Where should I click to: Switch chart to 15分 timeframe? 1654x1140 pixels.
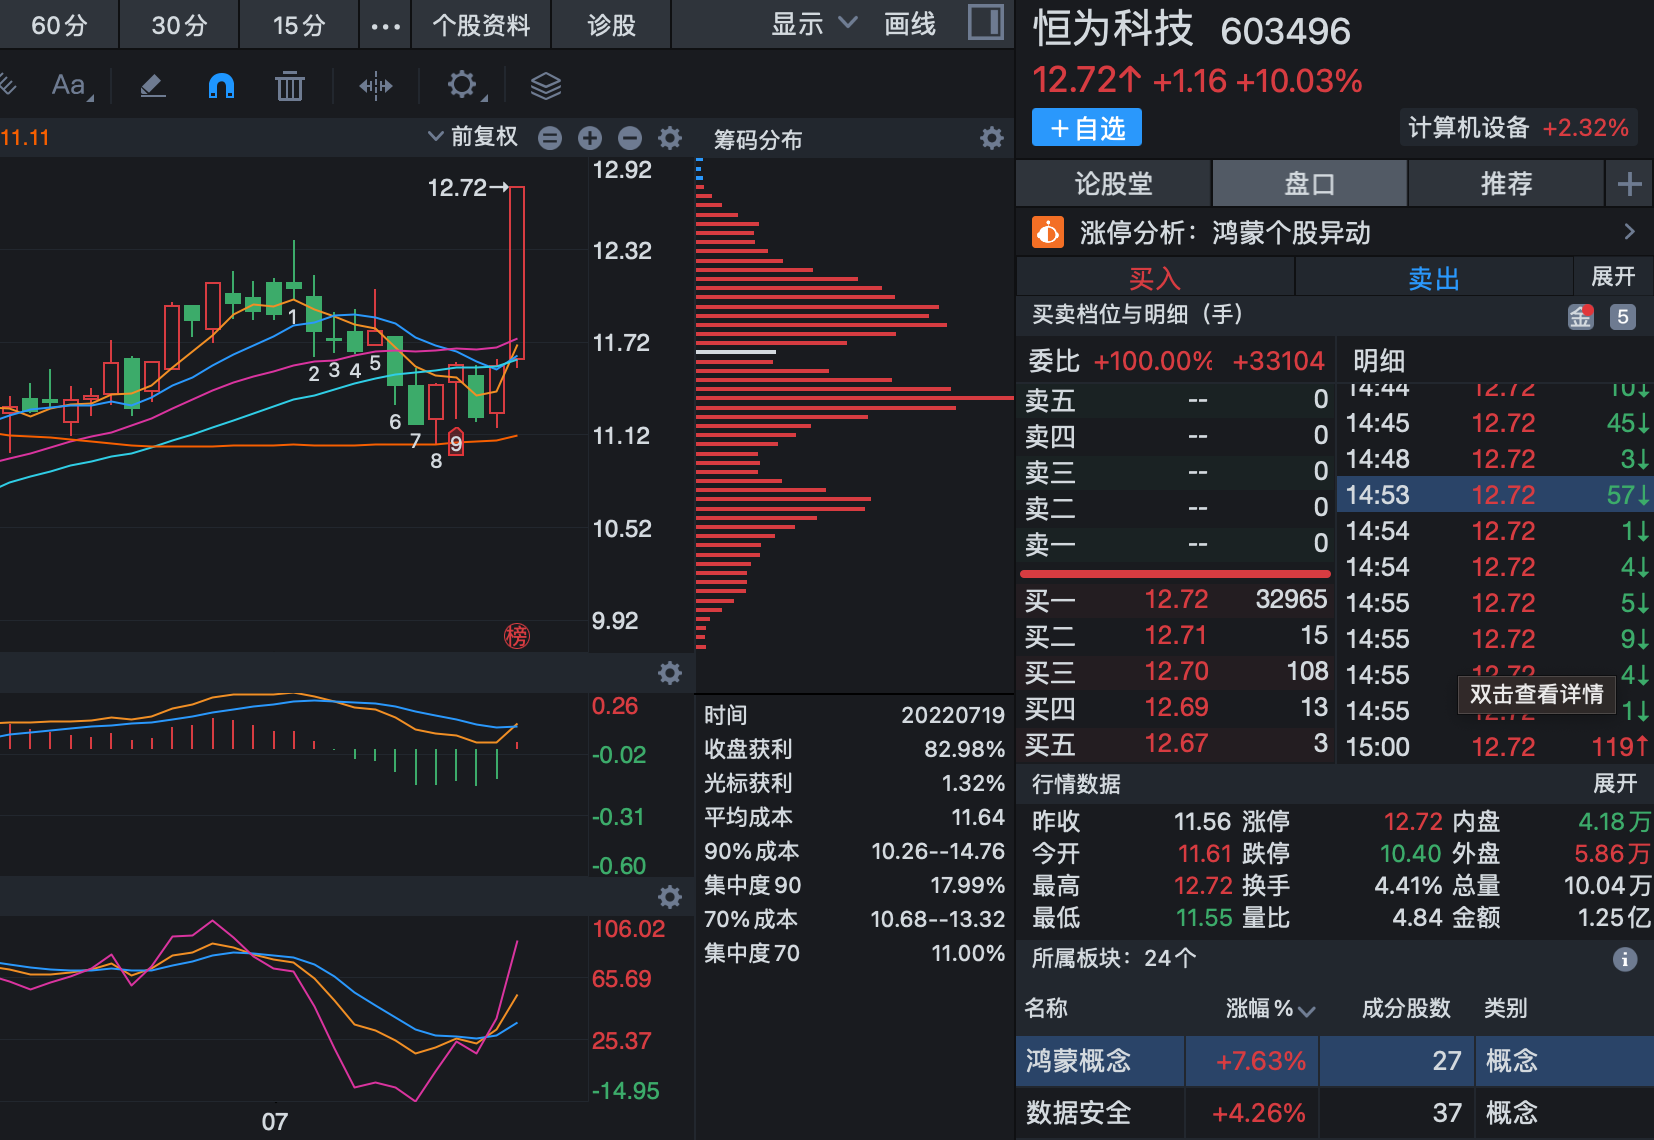click(x=298, y=23)
